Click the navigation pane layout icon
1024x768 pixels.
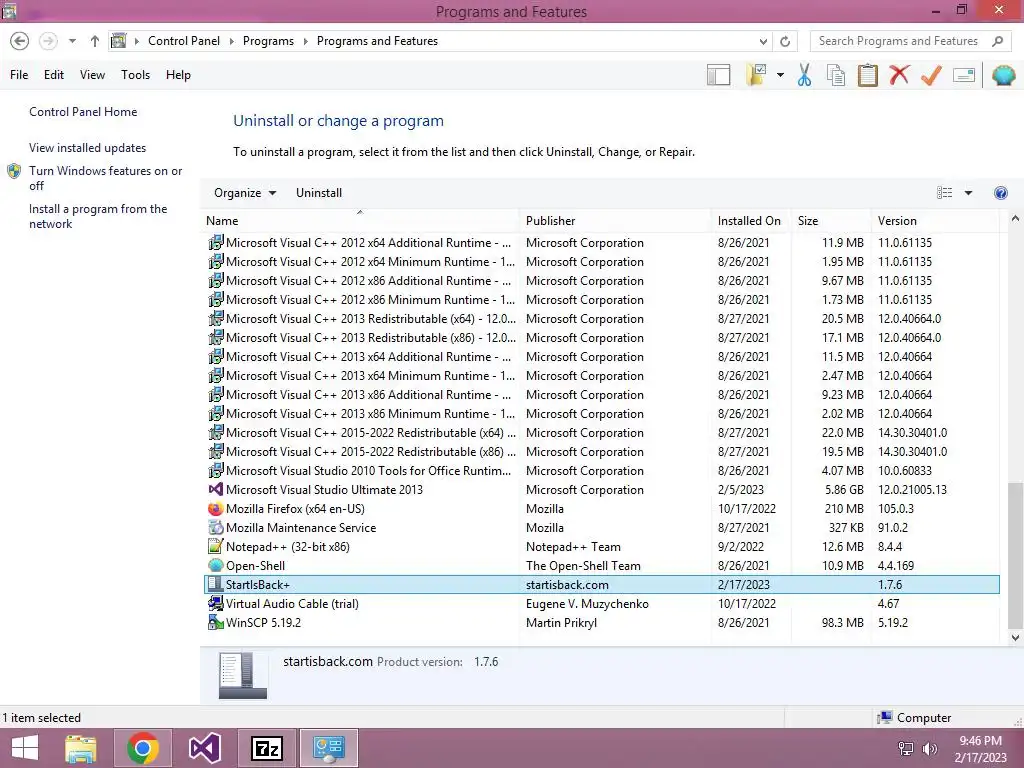(x=718, y=75)
